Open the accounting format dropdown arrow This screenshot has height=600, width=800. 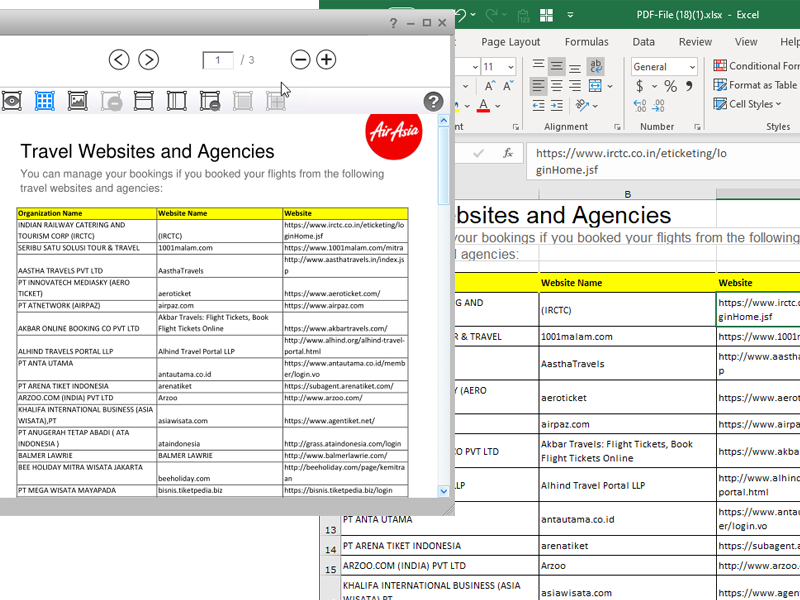[x=654, y=86]
